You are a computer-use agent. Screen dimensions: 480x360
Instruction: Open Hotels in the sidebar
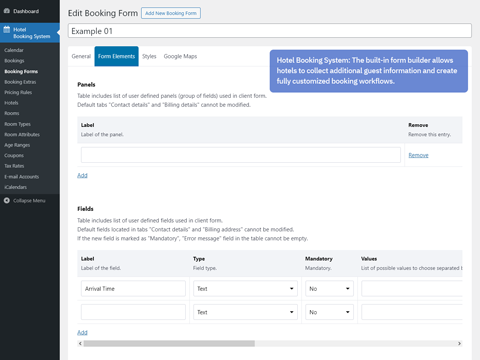tap(11, 103)
